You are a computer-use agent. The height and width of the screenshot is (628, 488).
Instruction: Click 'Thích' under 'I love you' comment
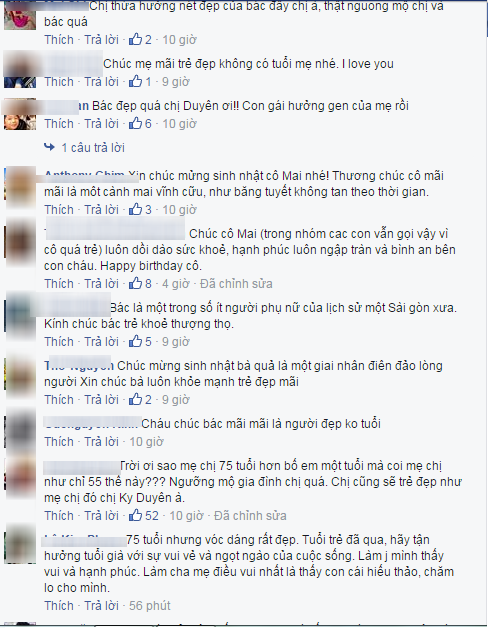click(x=59, y=81)
